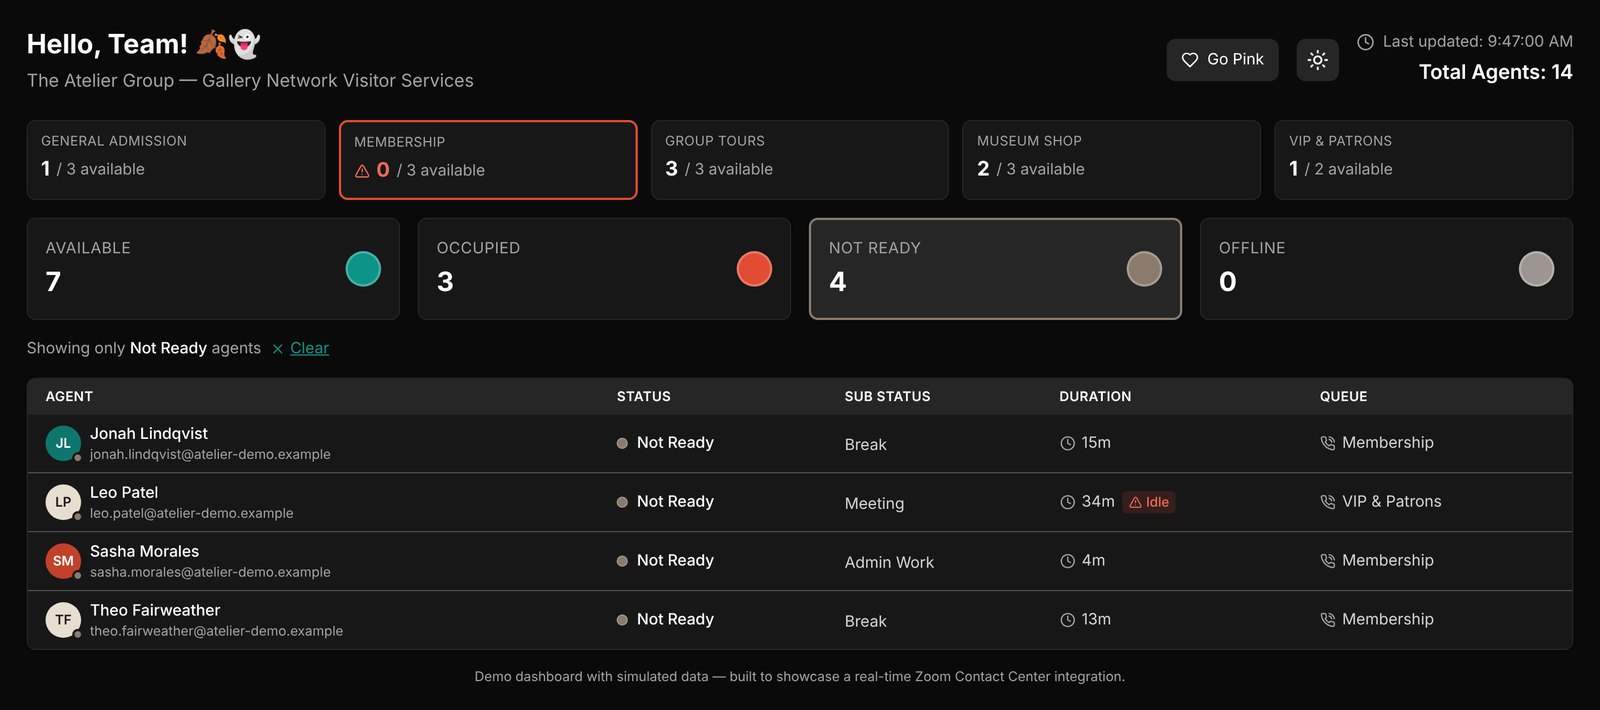
Task: Click email leo.patel@atelier-demo.example
Action: 192,513
